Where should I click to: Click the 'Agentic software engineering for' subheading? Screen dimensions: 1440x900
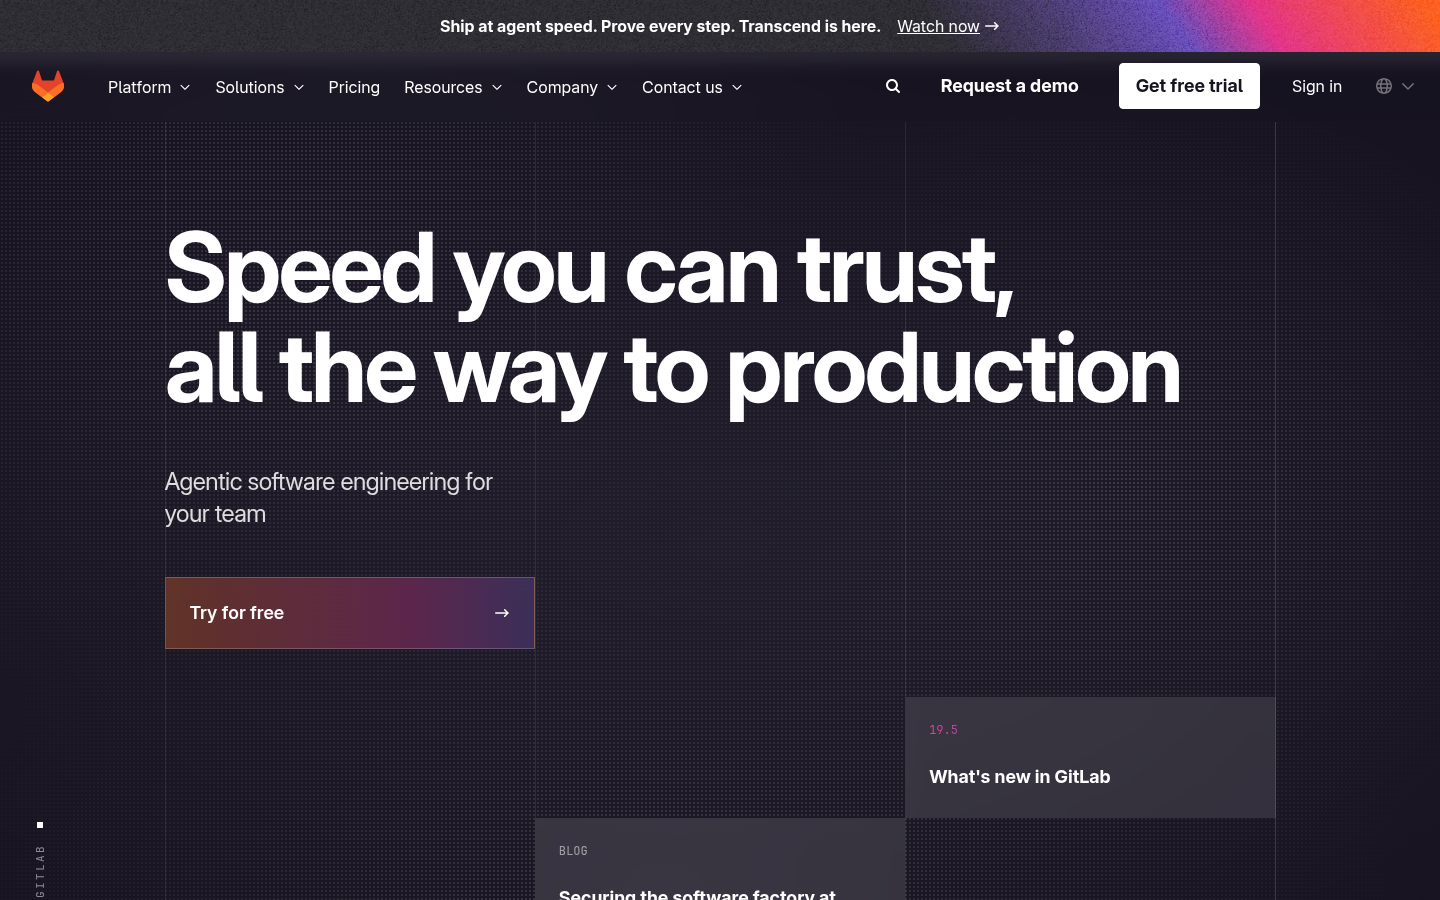(x=329, y=481)
